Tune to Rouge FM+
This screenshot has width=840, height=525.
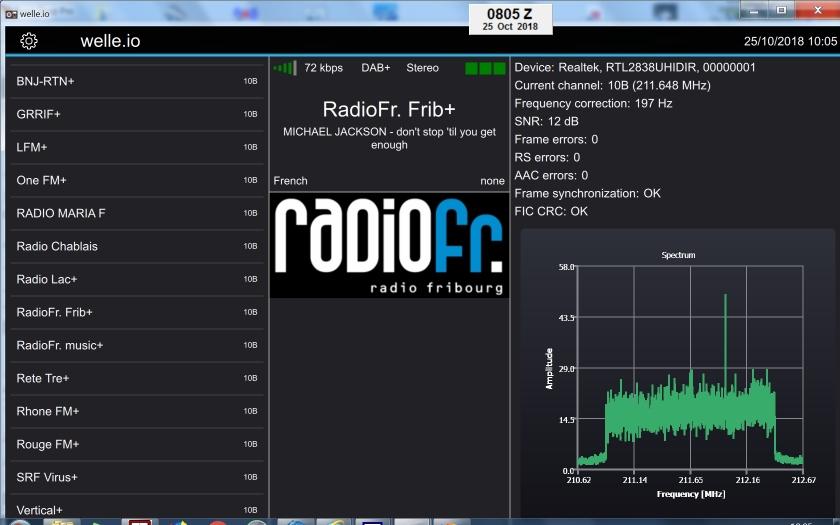click(137, 444)
